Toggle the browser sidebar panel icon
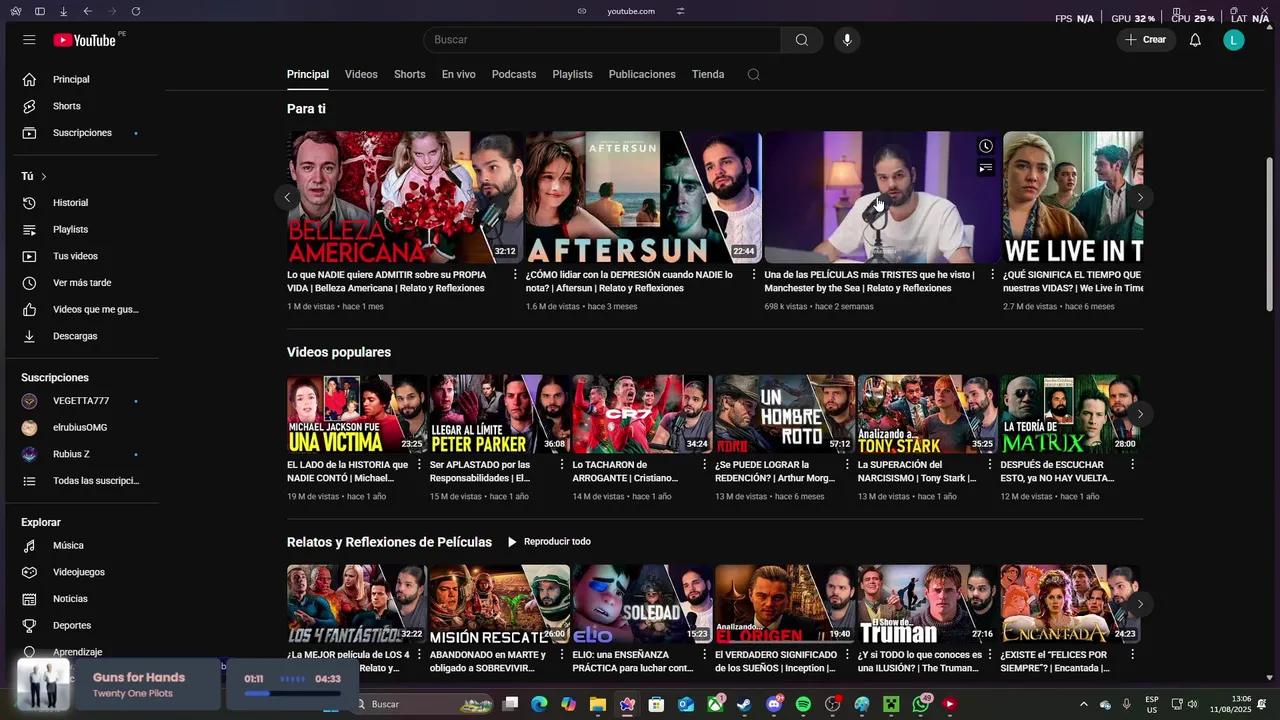1280x720 pixels. click(x=39, y=11)
